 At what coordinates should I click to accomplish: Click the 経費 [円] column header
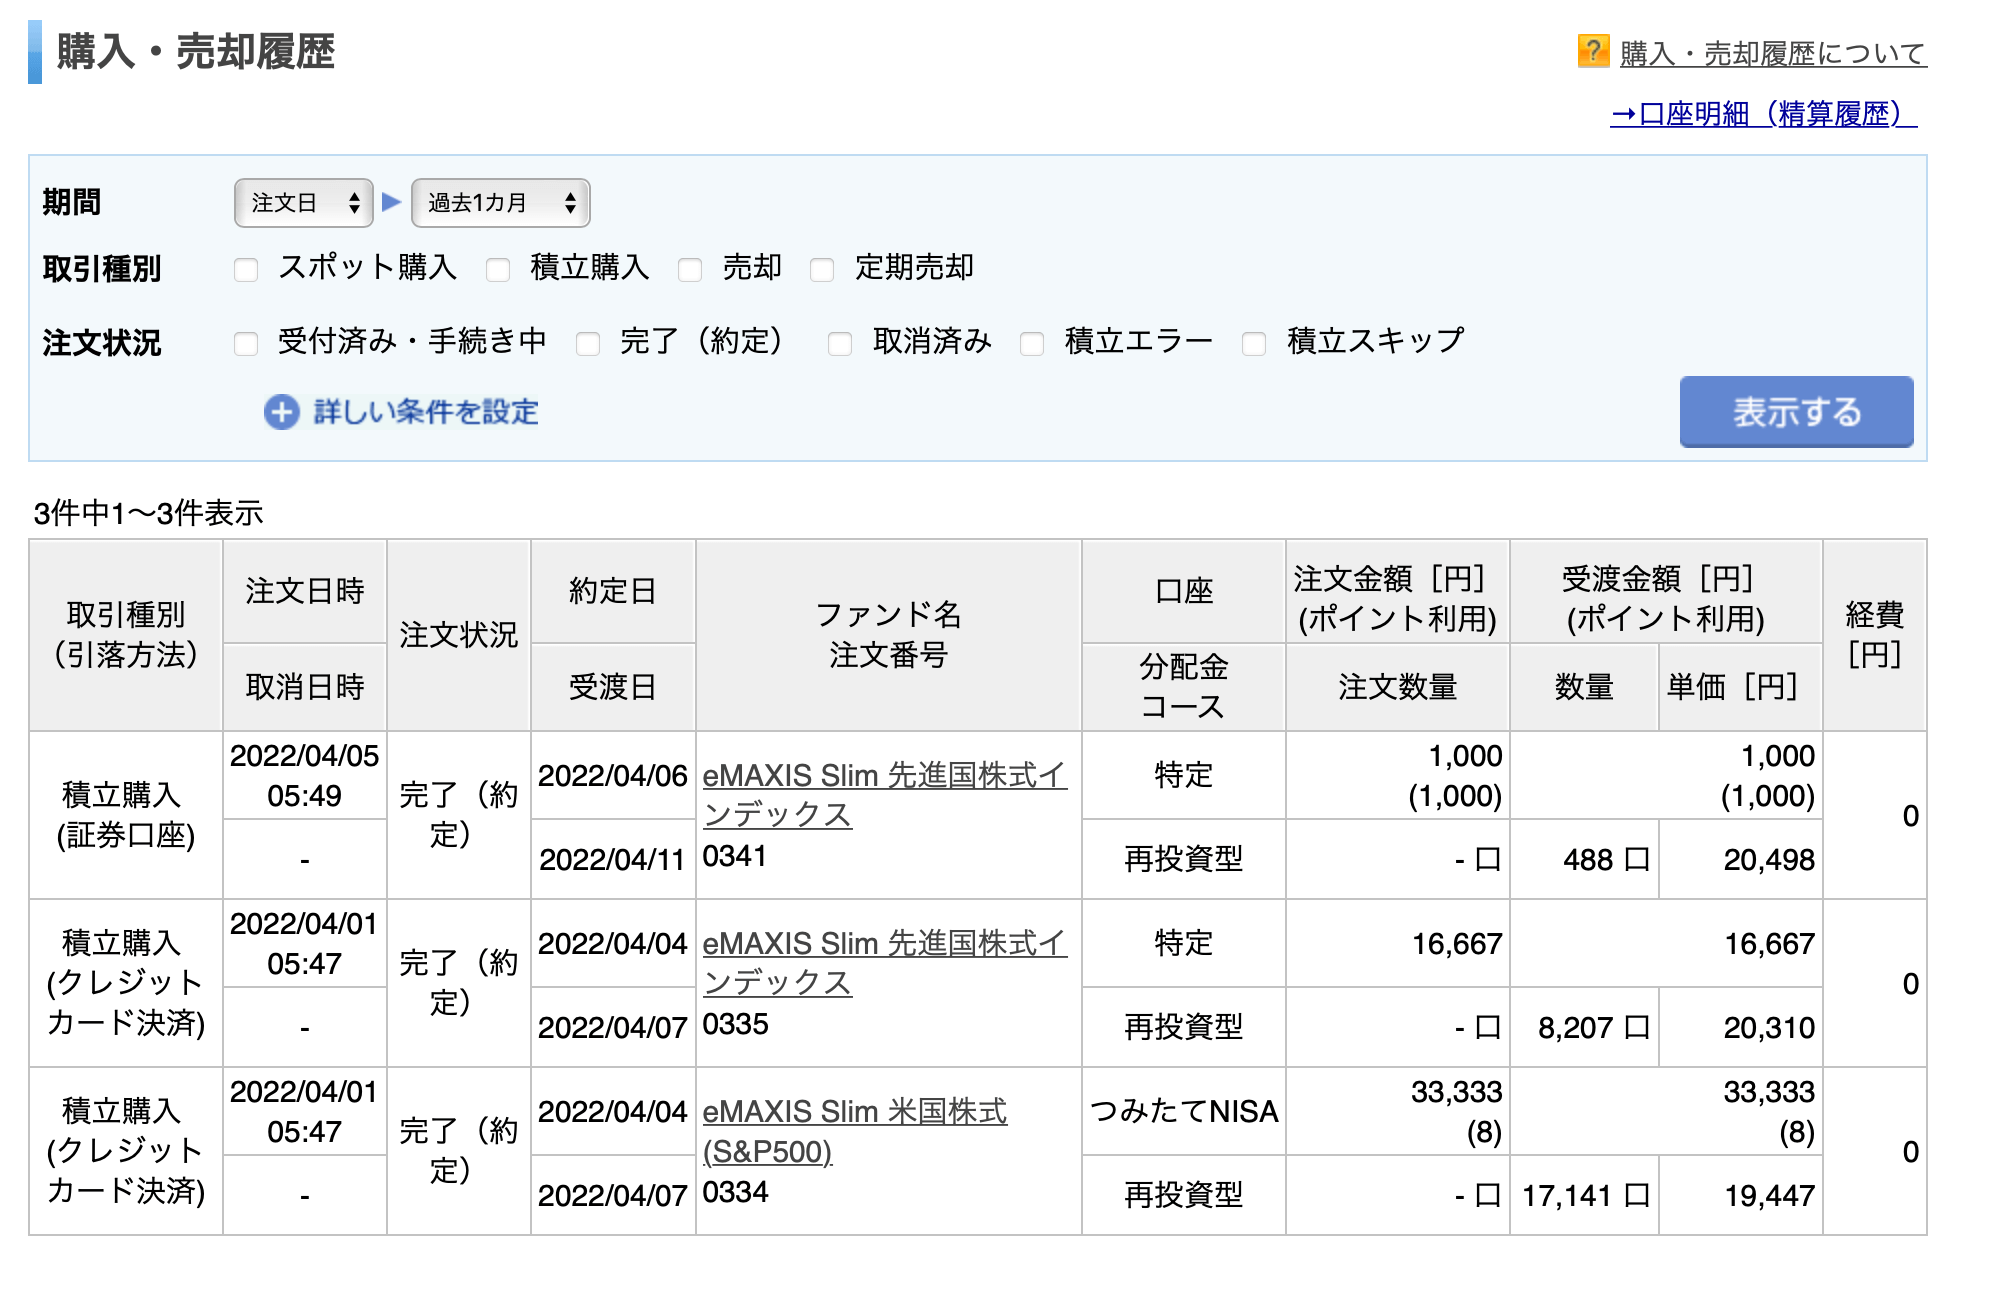pos(1875,635)
